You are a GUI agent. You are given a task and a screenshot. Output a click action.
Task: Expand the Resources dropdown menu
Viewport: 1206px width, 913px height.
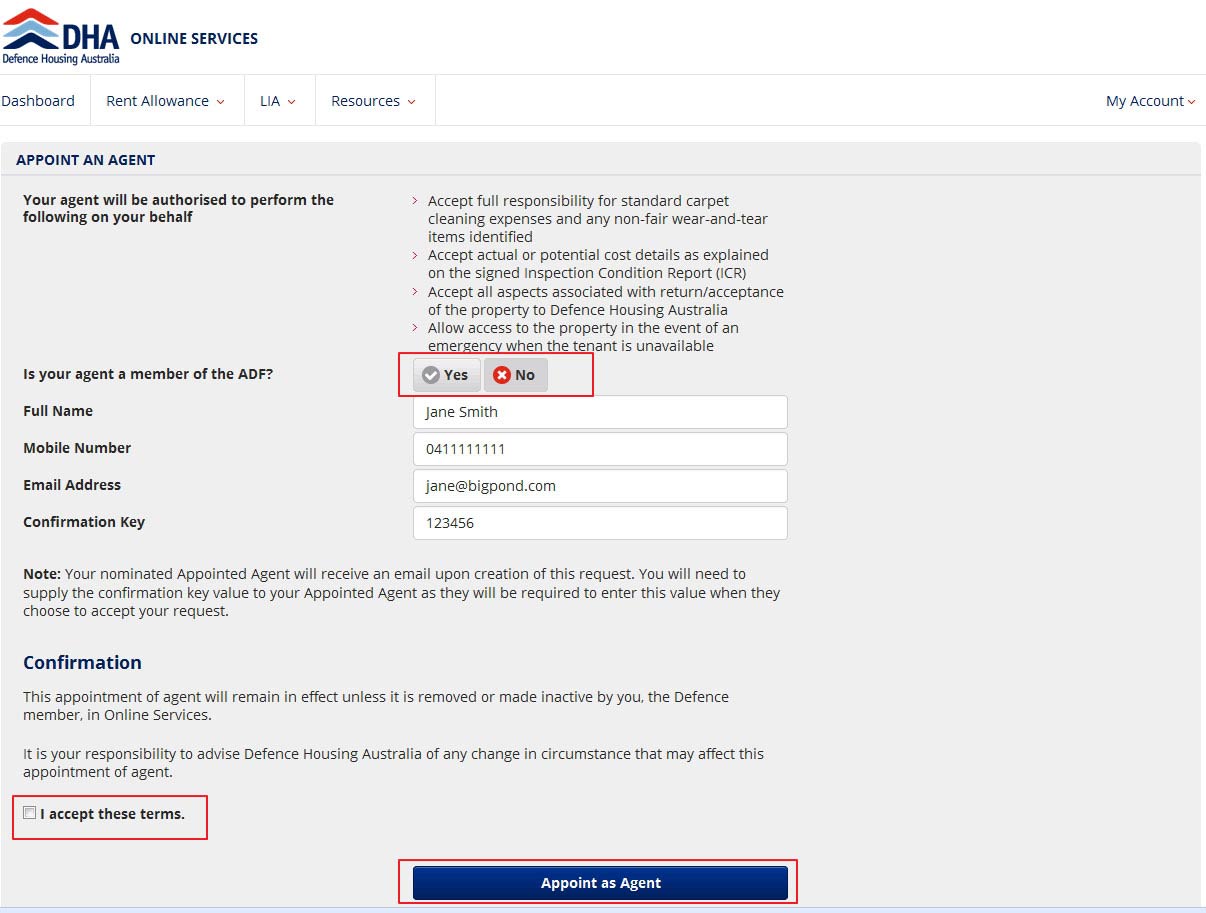click(x=375, y=101)
